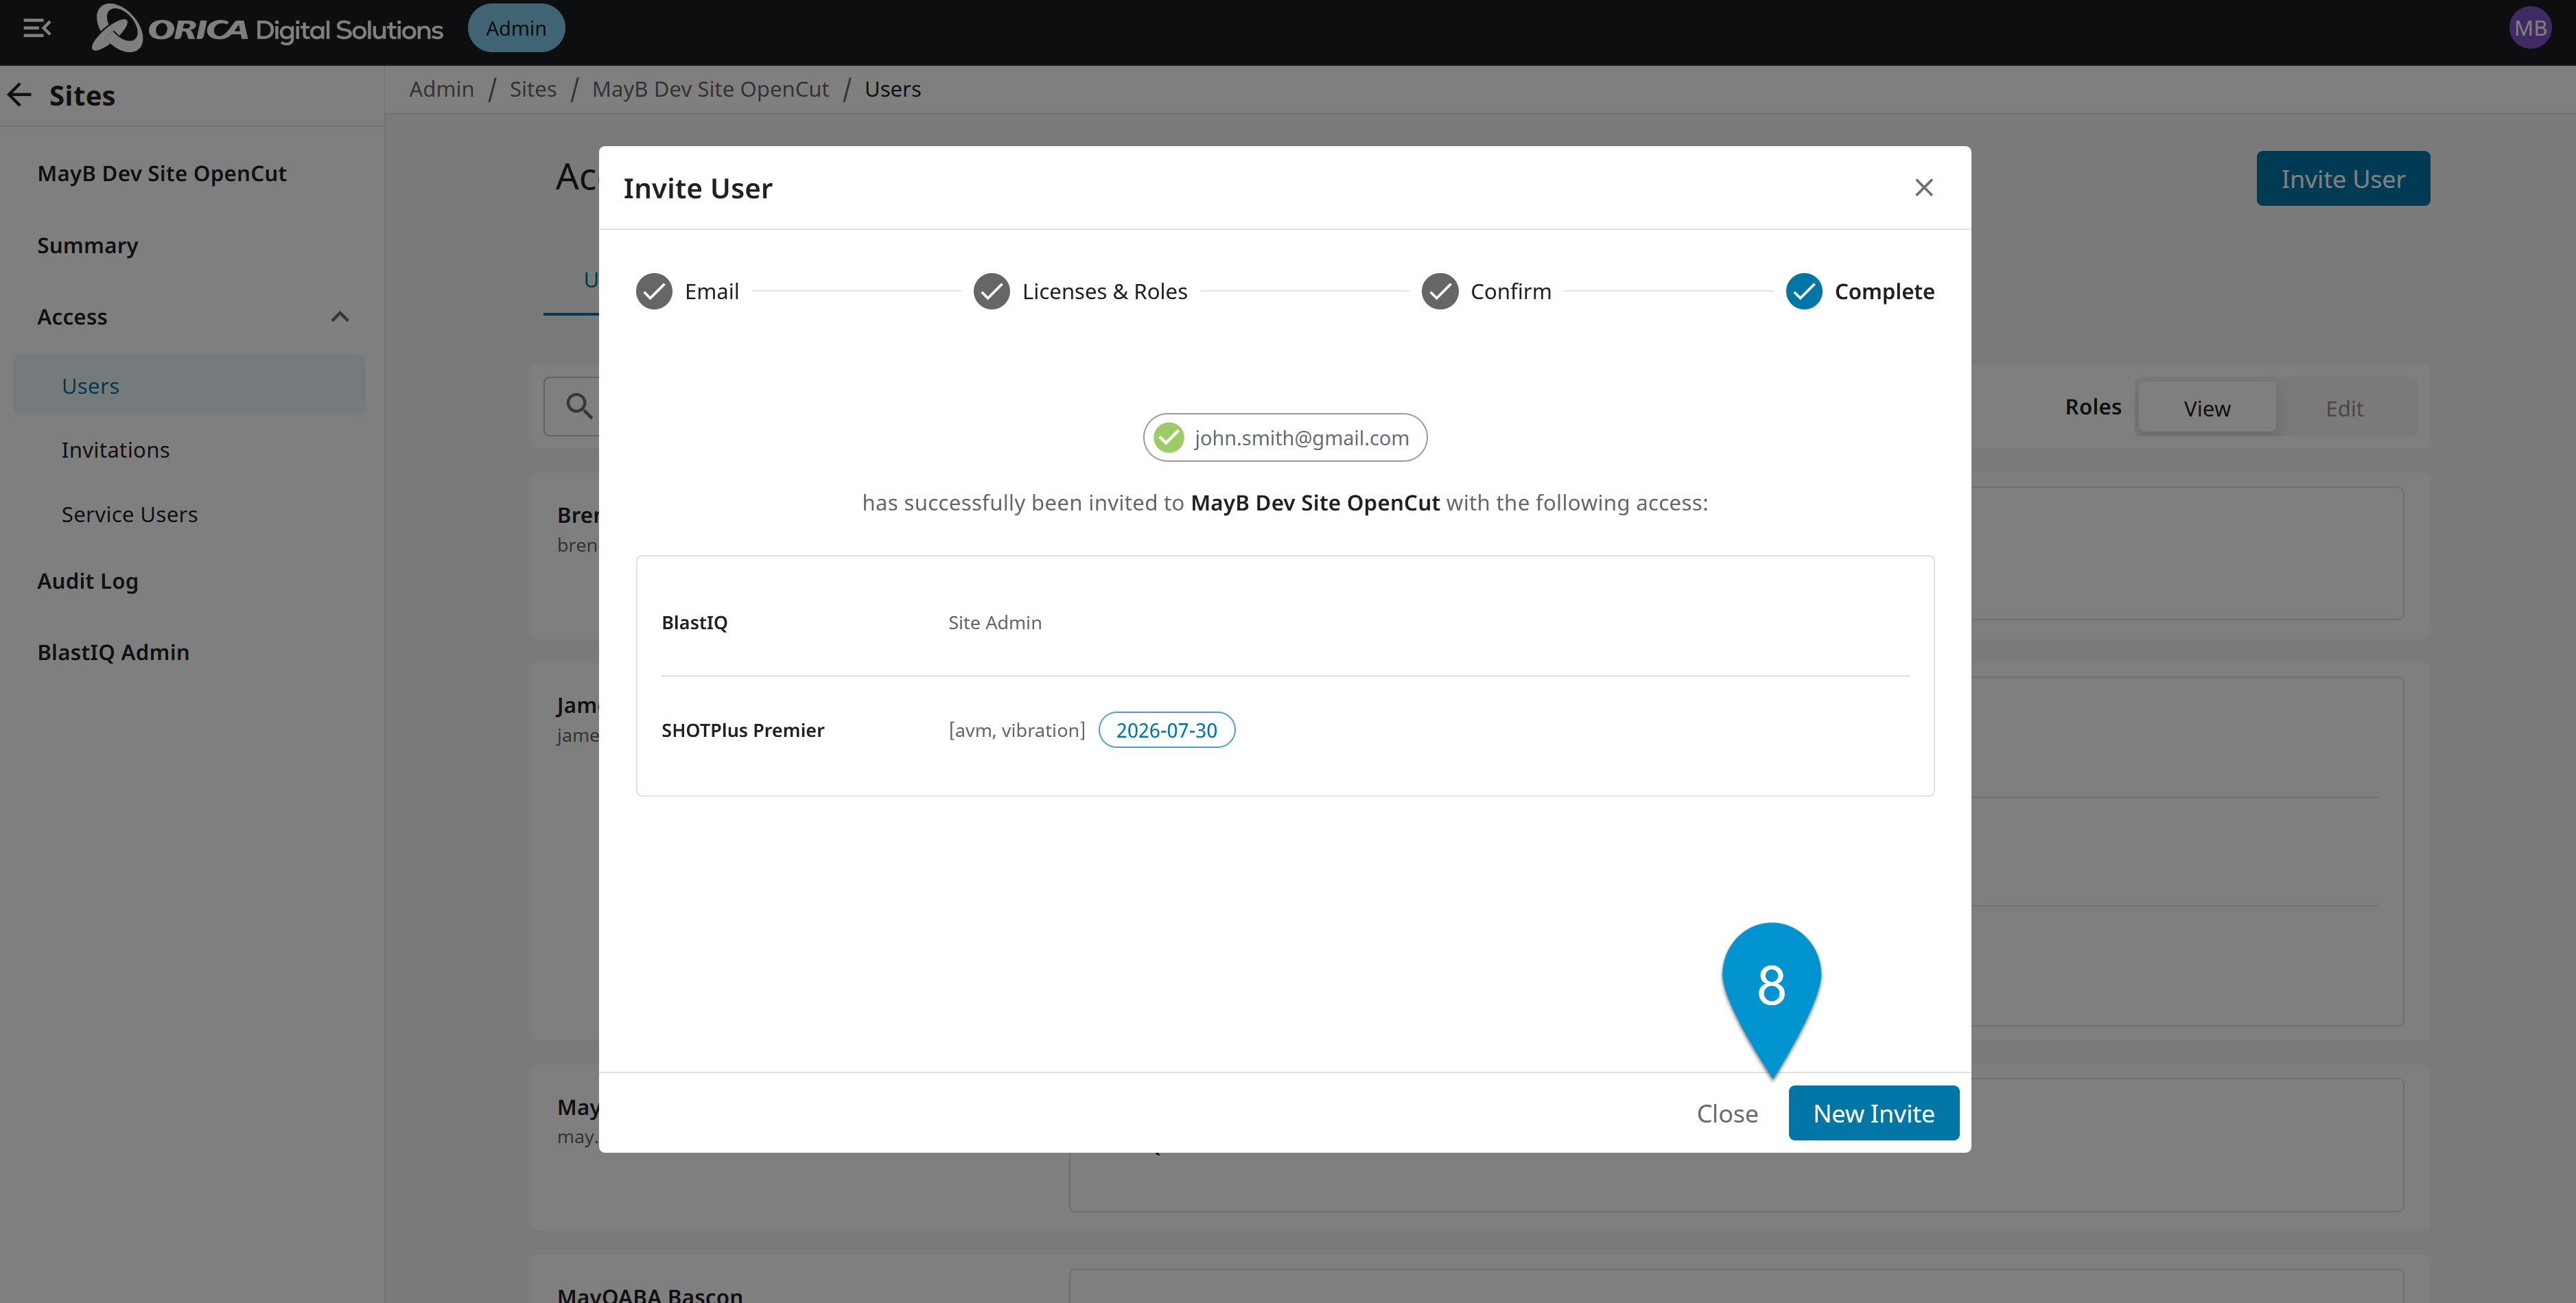Open BlastIQ Admin in the sidebar
2576x1303 pixels.
click(113, 652)
